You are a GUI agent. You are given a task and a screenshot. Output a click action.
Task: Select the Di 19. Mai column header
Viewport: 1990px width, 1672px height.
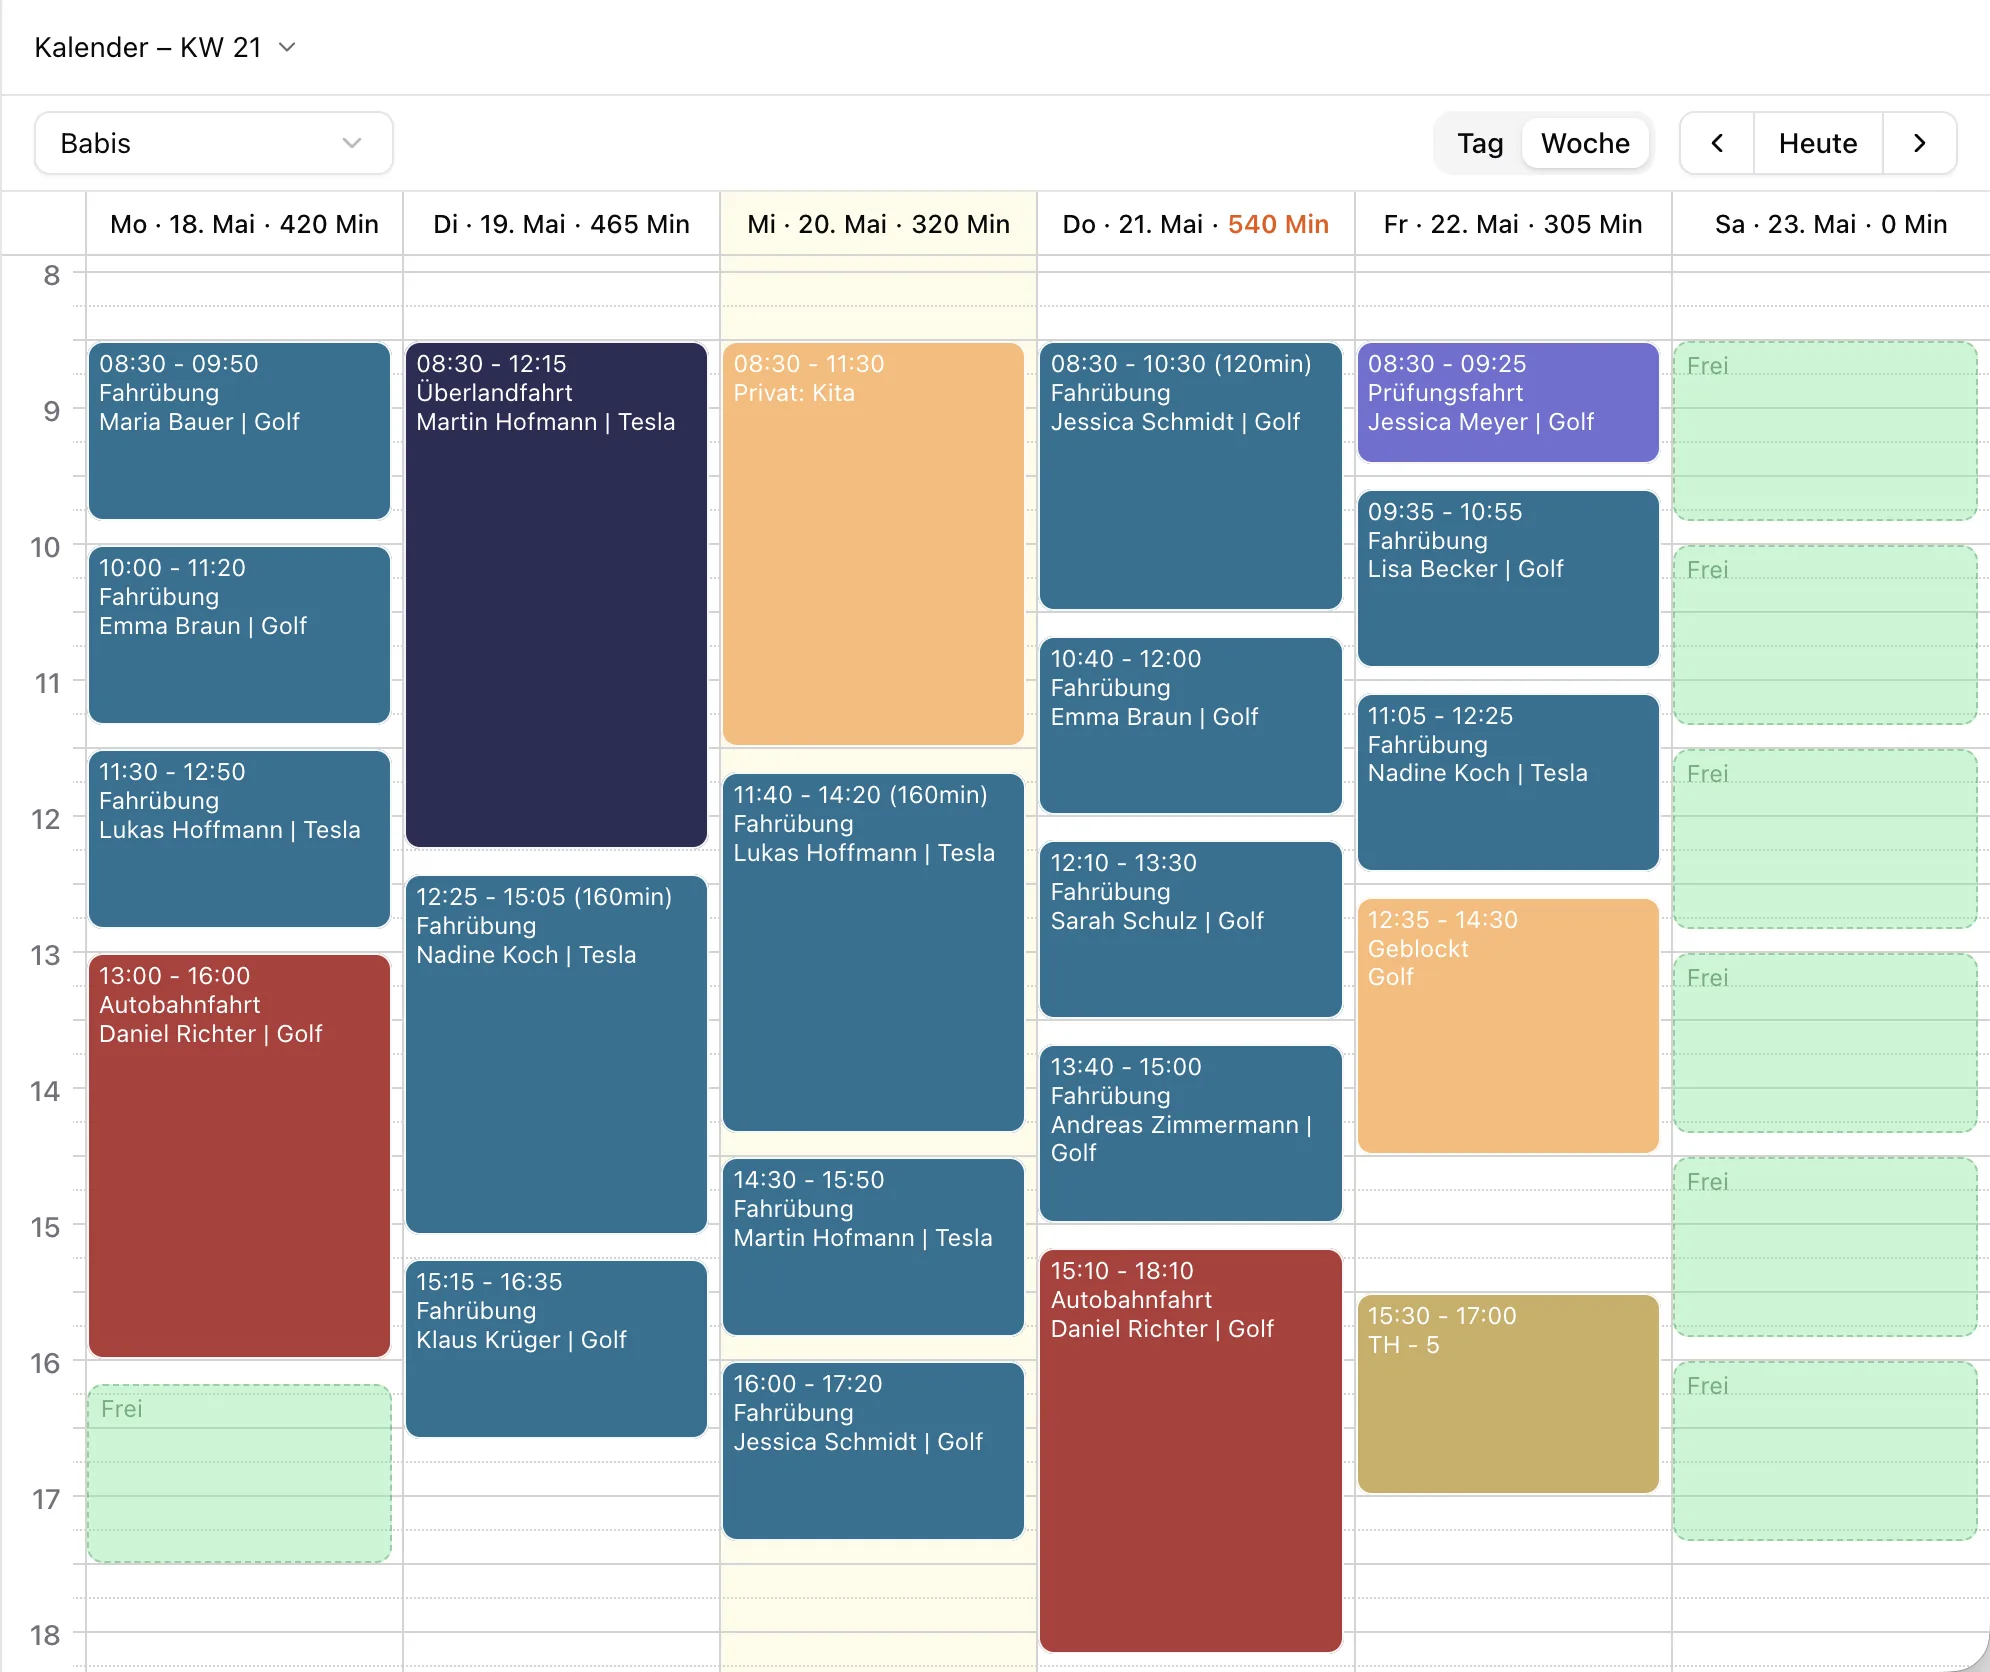click(561, 224)
